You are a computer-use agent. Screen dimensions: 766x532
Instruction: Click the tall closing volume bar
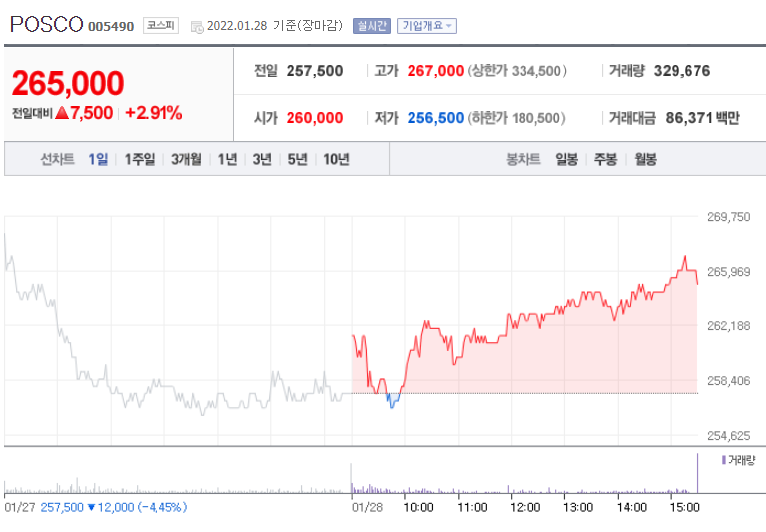[x=697, y=473]
